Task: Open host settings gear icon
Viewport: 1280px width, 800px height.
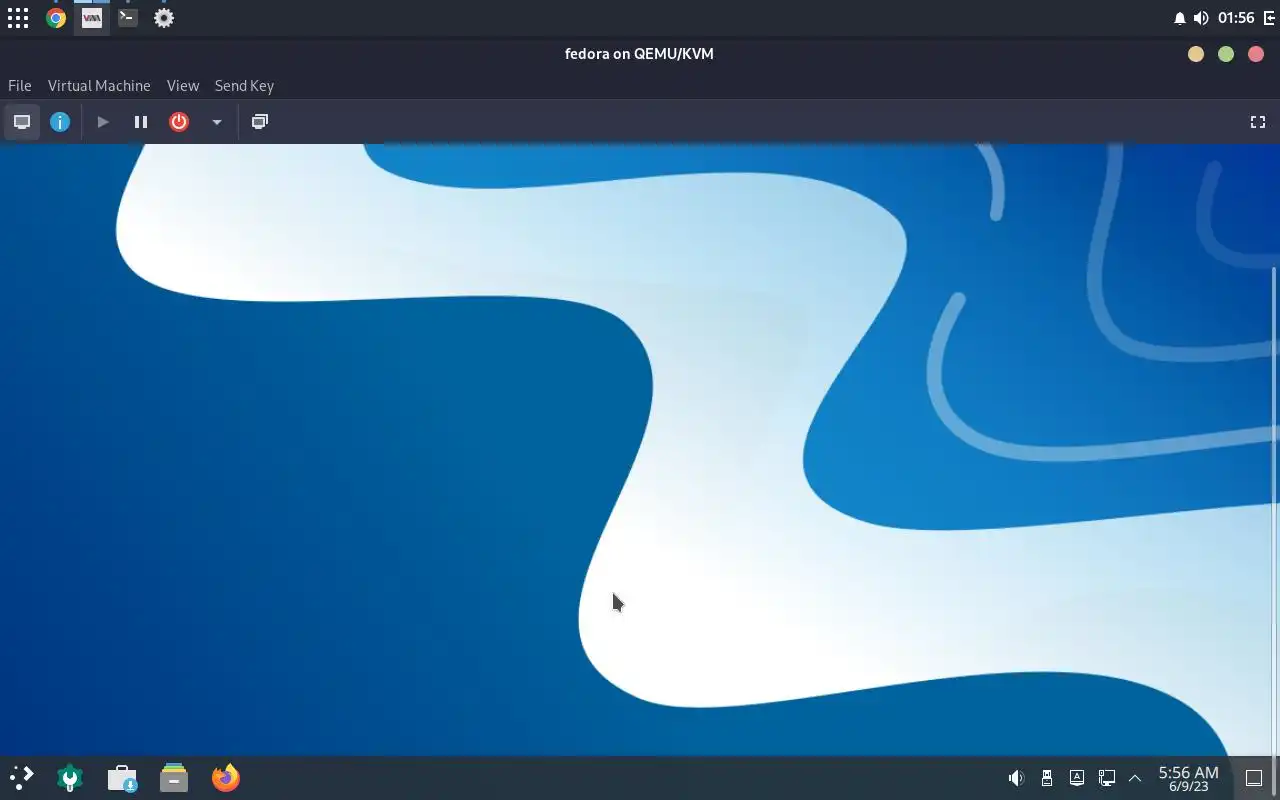Action: tap(164, 18)
